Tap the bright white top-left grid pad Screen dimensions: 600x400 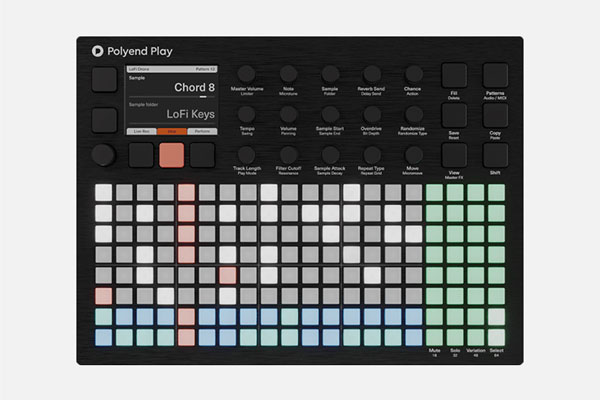coord(104,193)
